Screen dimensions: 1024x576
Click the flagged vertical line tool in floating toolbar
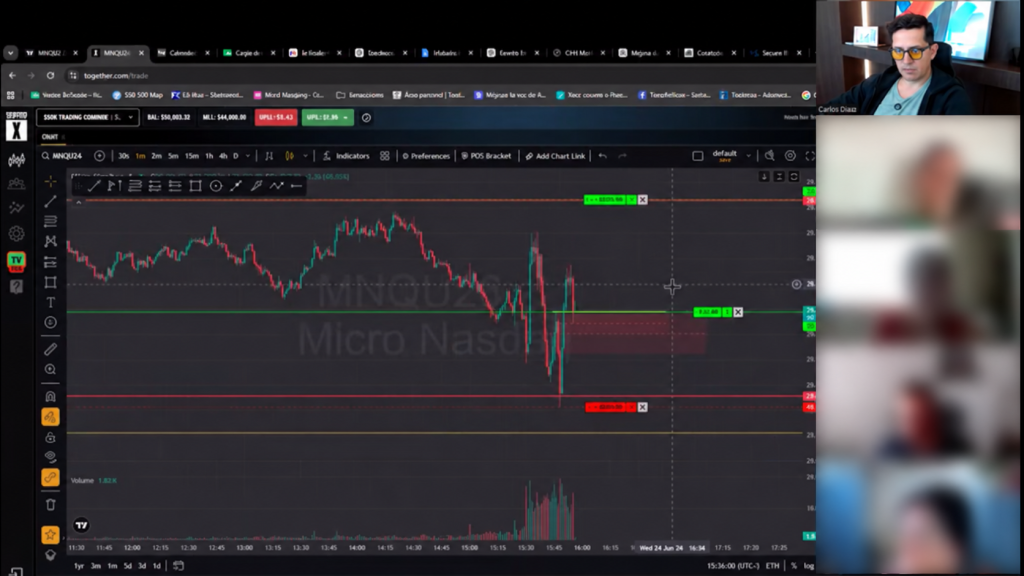tap(114, 186)
